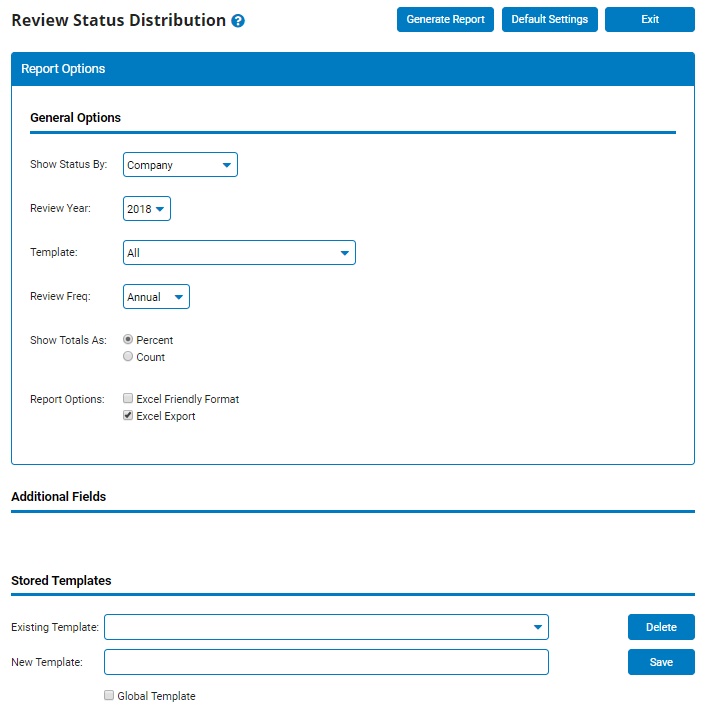The image size is (706, 716).
Task: Click the Report Options panel header
Action: coord(353,69)
